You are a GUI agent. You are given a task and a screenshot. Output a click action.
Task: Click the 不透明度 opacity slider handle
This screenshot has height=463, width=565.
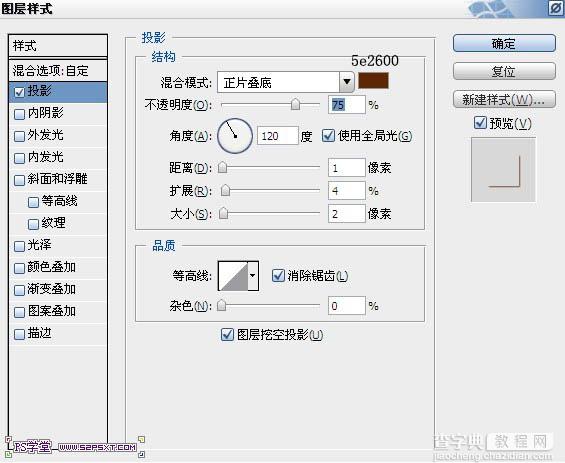coord(295,104)
